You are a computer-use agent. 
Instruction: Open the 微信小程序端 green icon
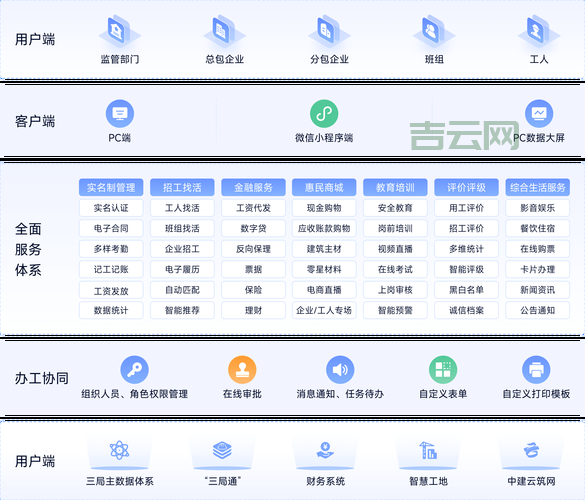point(324,113)
